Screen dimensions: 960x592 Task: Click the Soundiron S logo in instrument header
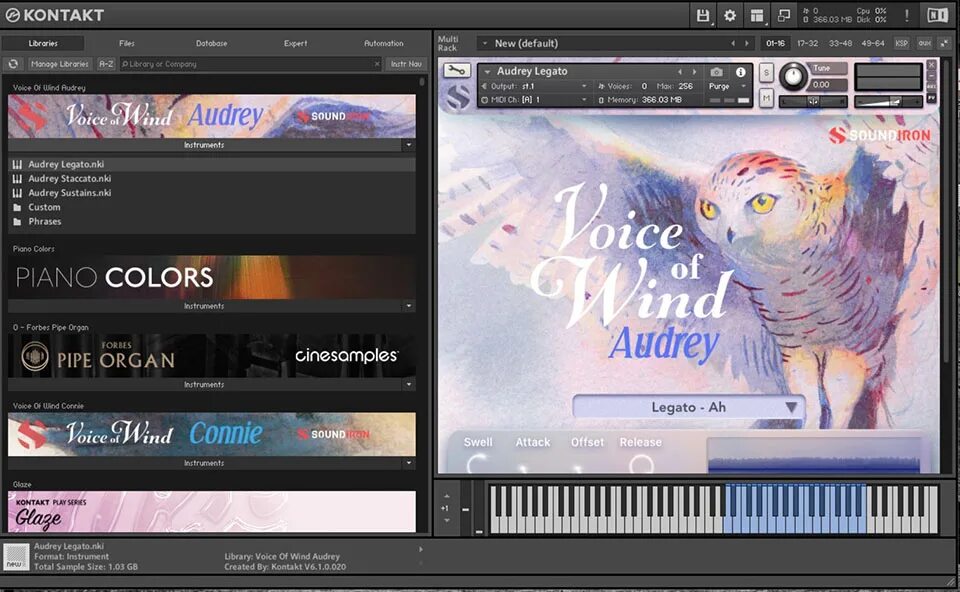click(457, 97)
